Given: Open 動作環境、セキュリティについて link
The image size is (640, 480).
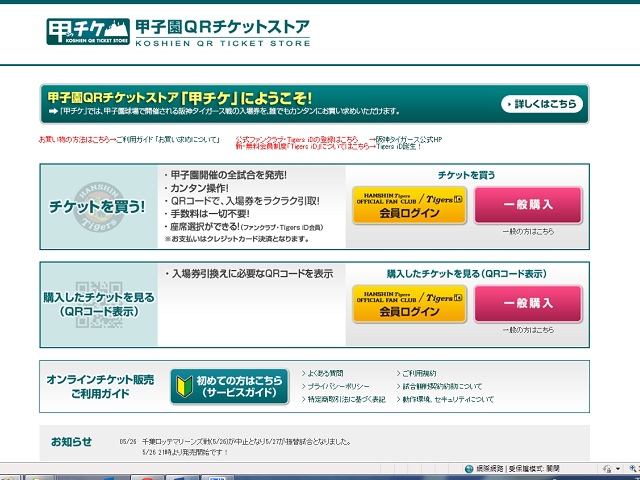Looking at the screenshot, I should point(448,399).
